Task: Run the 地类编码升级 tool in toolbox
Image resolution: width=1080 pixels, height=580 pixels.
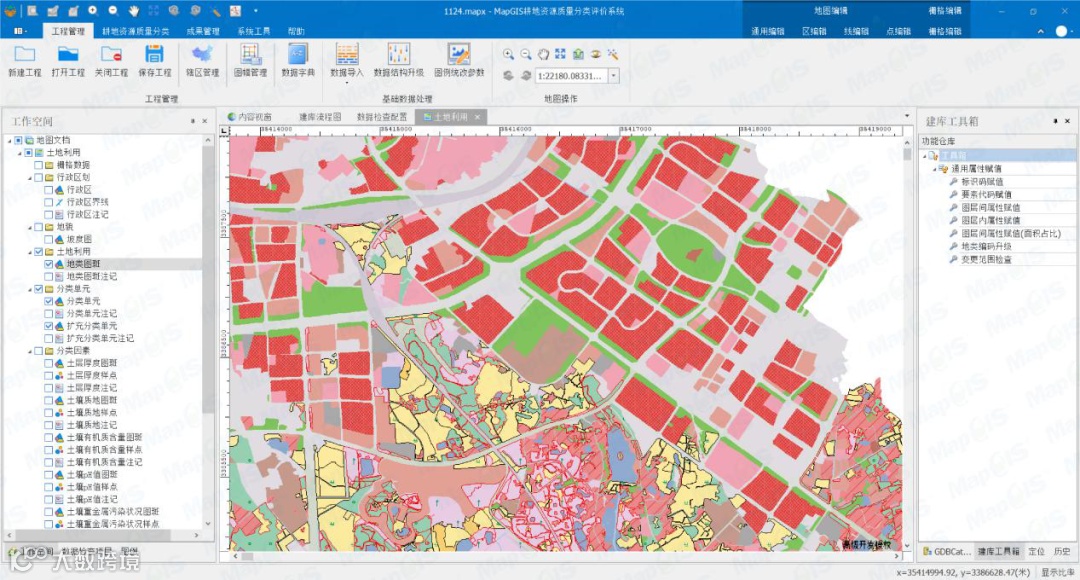Action: [986, 247]
